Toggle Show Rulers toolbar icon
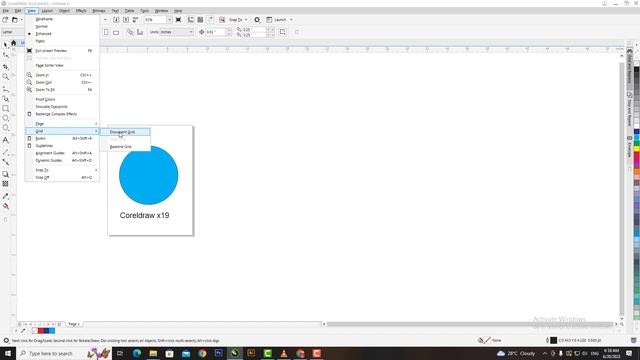The width and height of the screenshot is (640, 360). click(191, 20)
